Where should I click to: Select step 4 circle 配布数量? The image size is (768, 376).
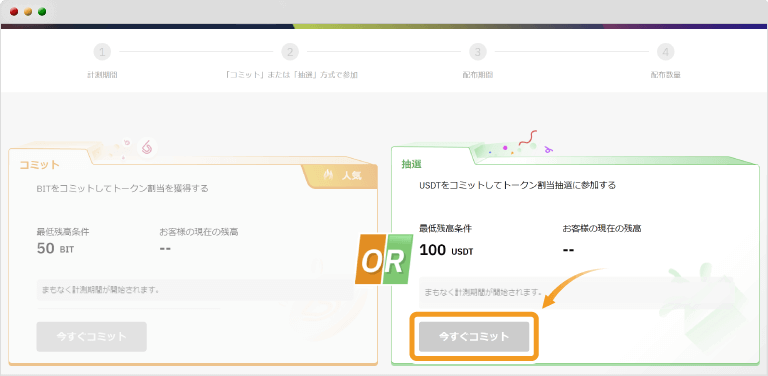666,52
